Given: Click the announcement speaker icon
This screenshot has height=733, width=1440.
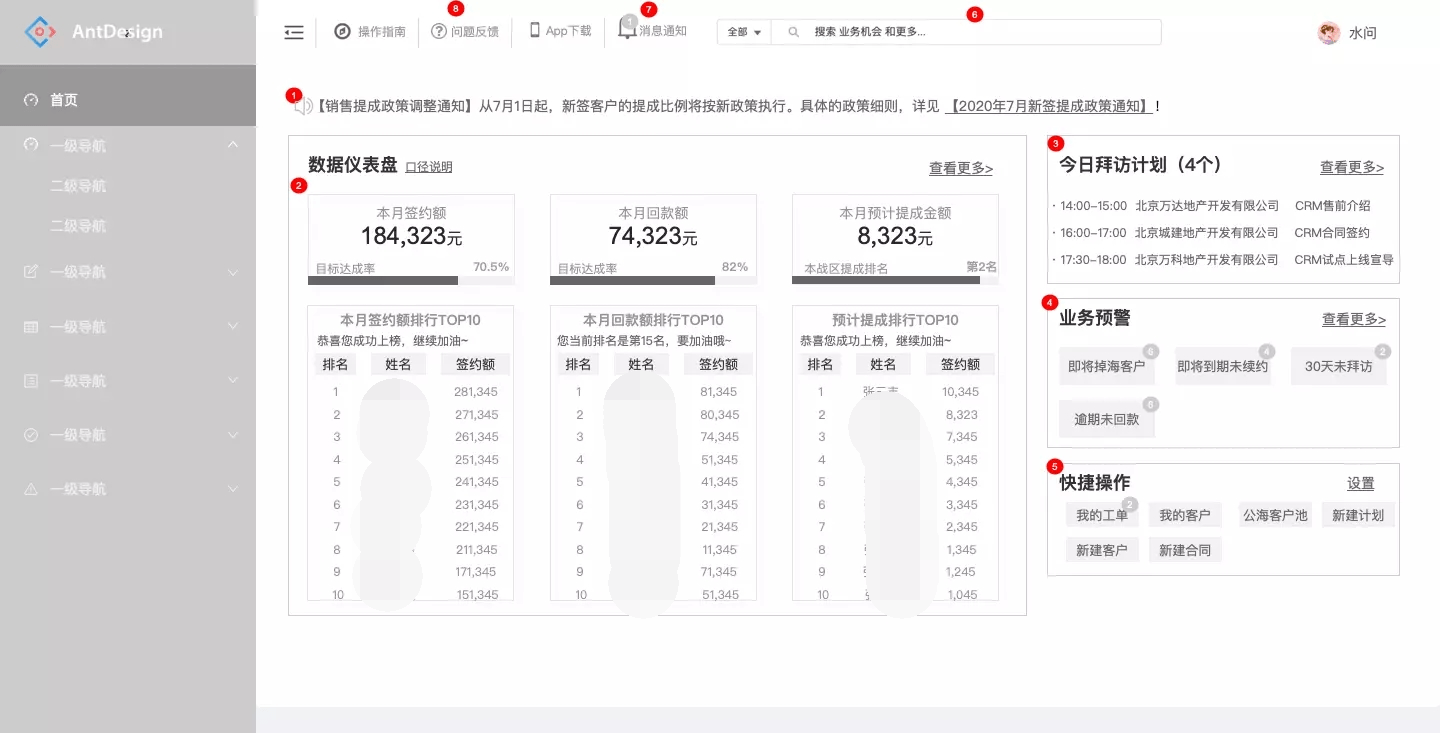Looking at the screenshot, I should tap(304, 106).
